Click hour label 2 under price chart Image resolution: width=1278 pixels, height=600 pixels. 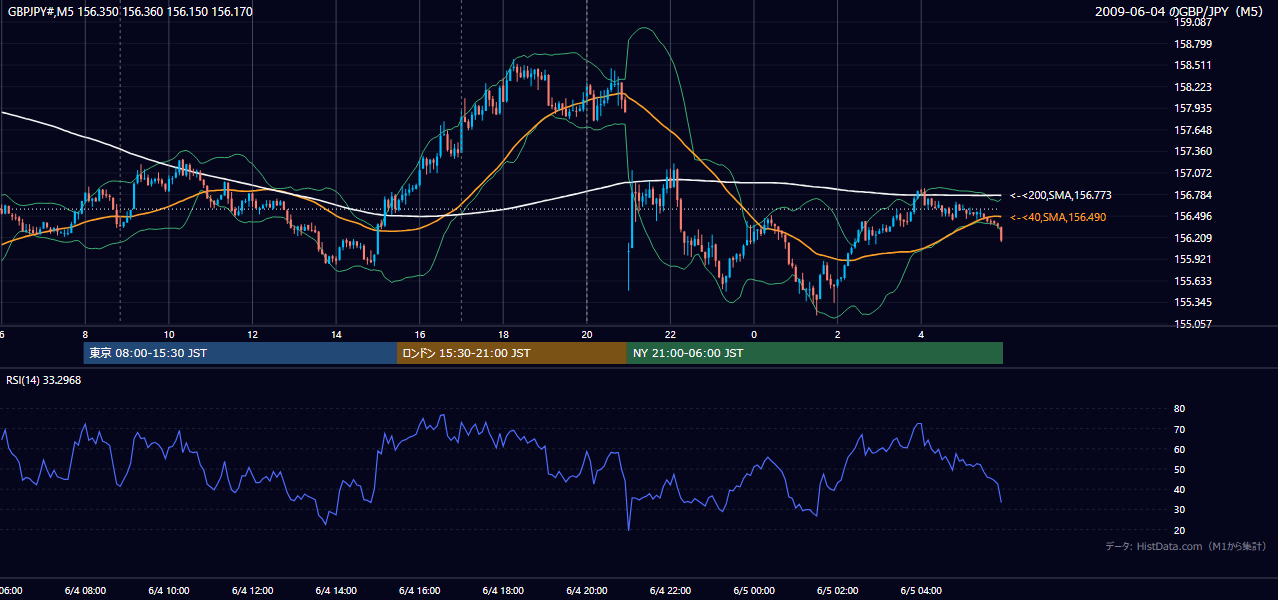(x=838, y=335)
